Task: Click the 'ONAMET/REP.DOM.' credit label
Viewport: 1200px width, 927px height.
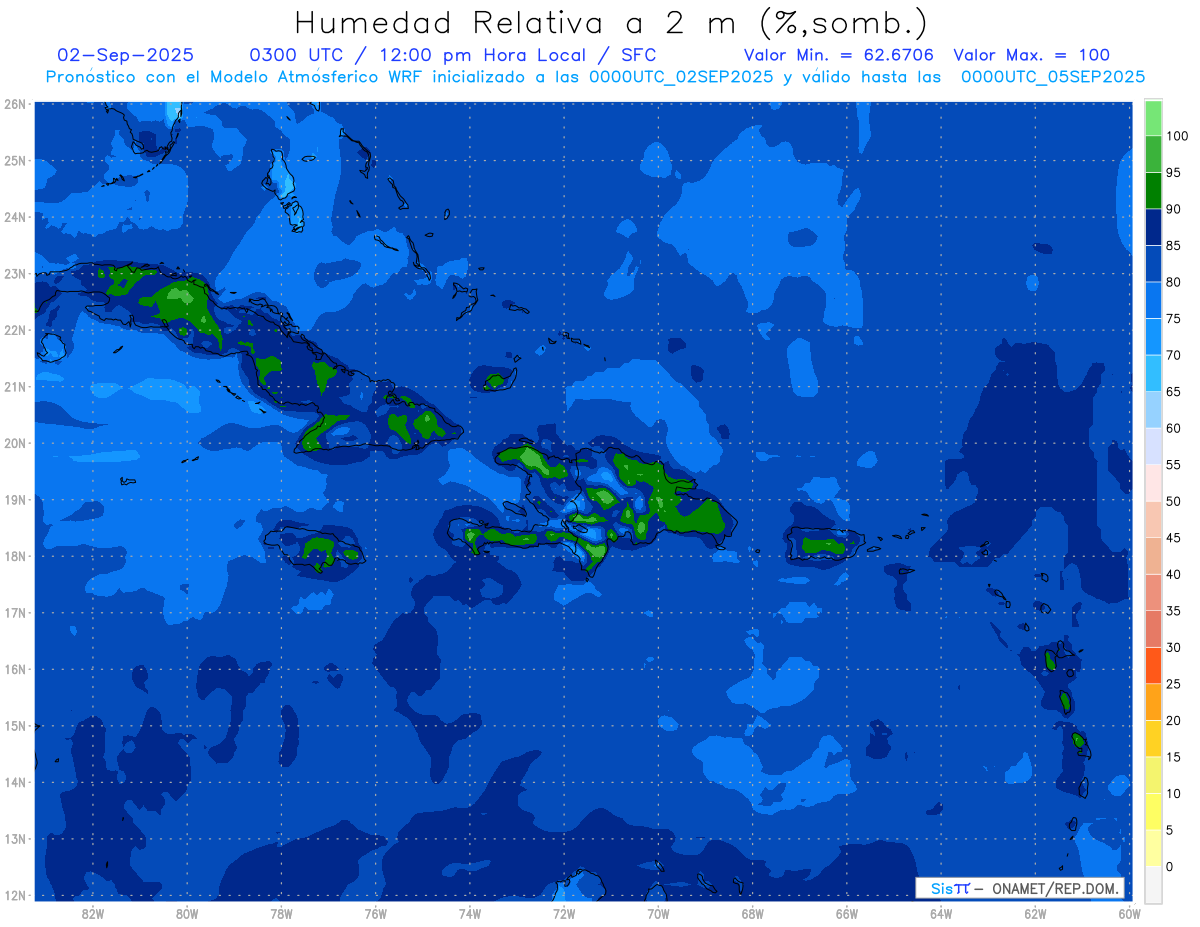Action: click(1054, 888)
